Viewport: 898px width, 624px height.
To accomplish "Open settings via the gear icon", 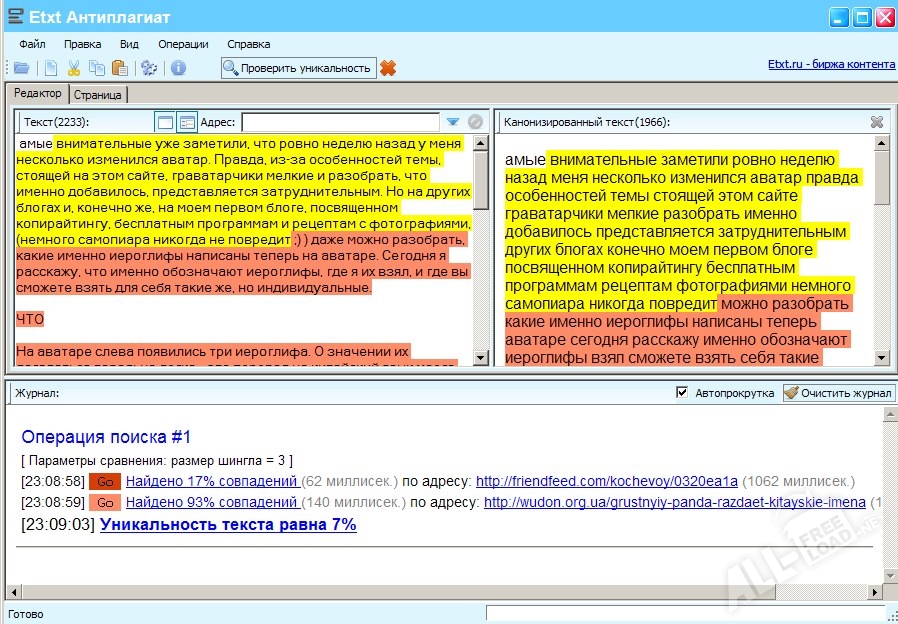I will click(149, 68).
